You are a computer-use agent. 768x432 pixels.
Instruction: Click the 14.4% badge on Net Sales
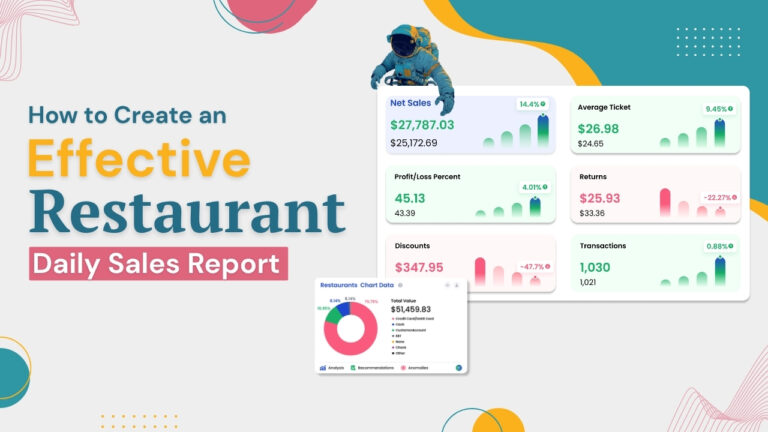point(532,104)
